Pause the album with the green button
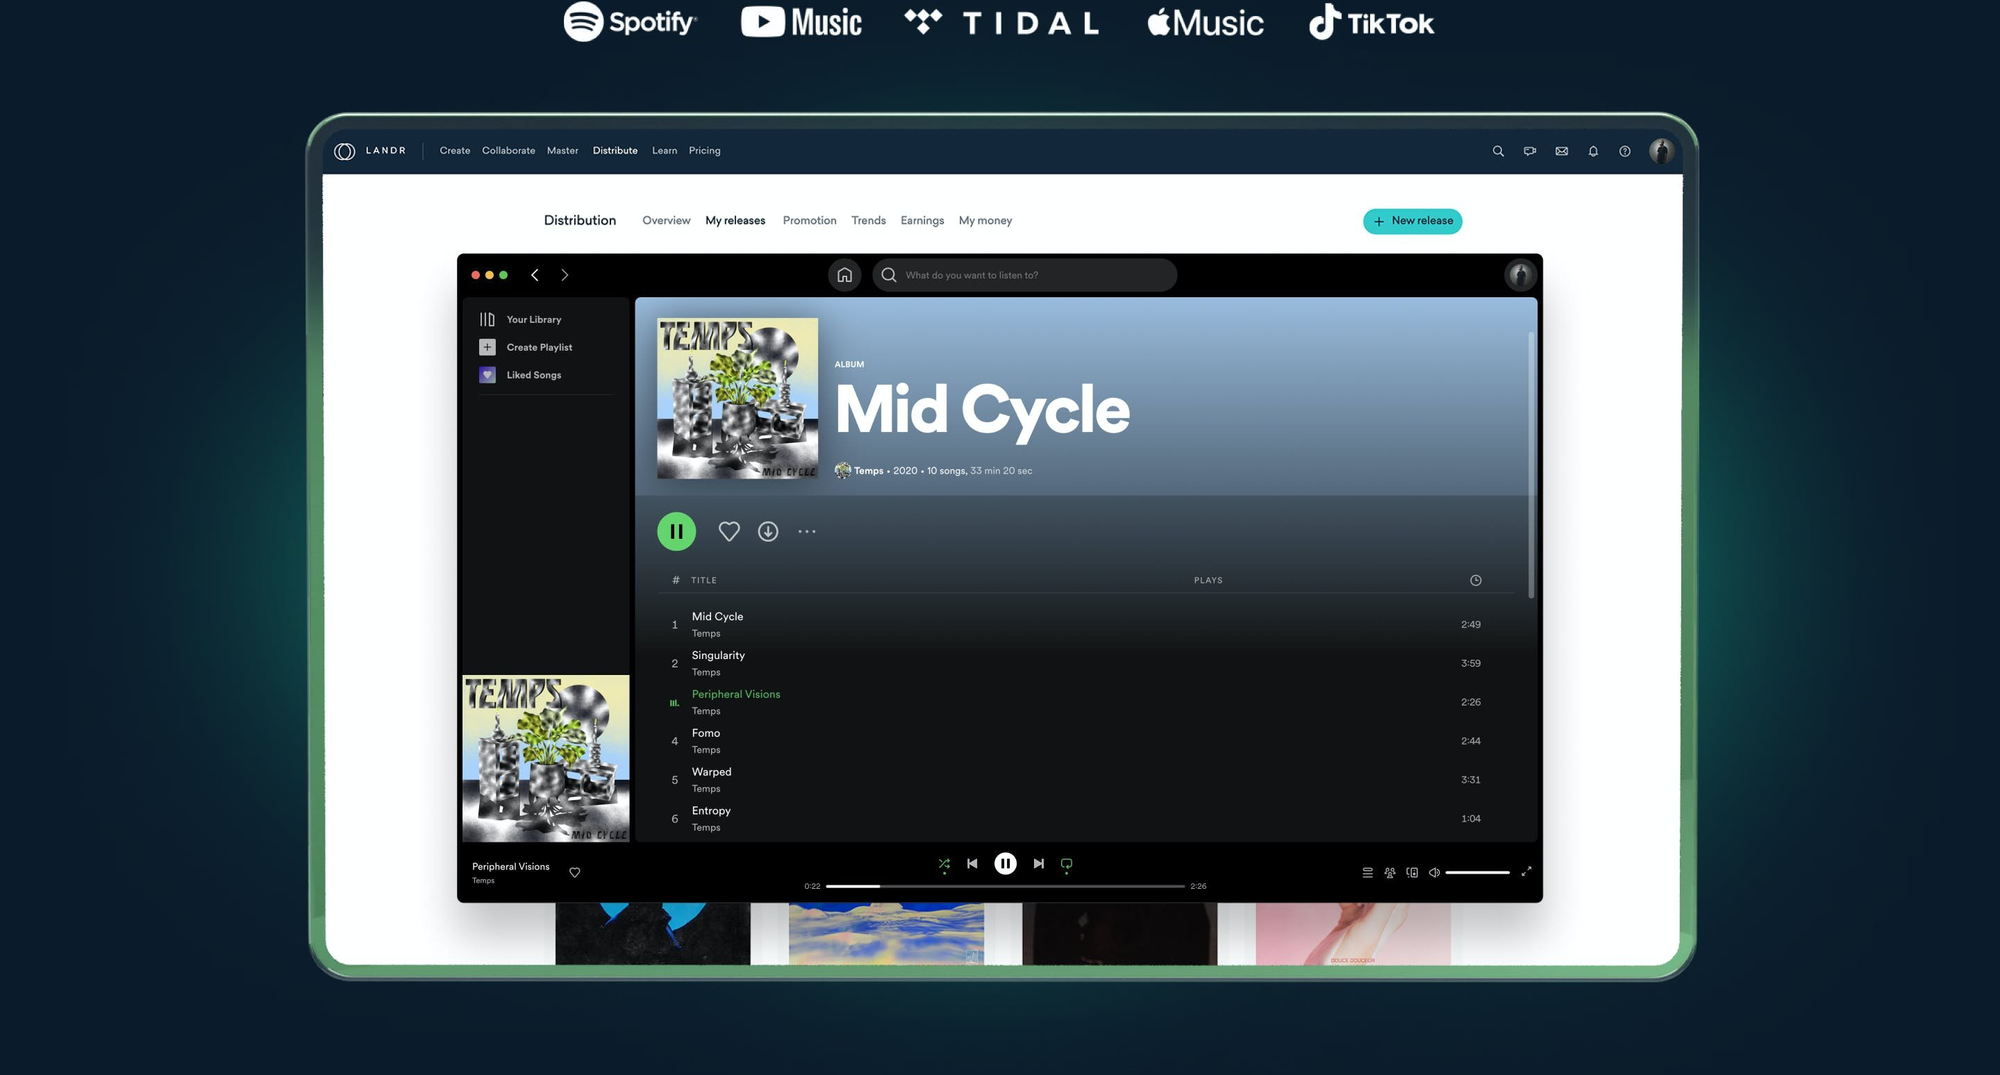Screen dimensions: 2000x1075 [x=677, y=532]
